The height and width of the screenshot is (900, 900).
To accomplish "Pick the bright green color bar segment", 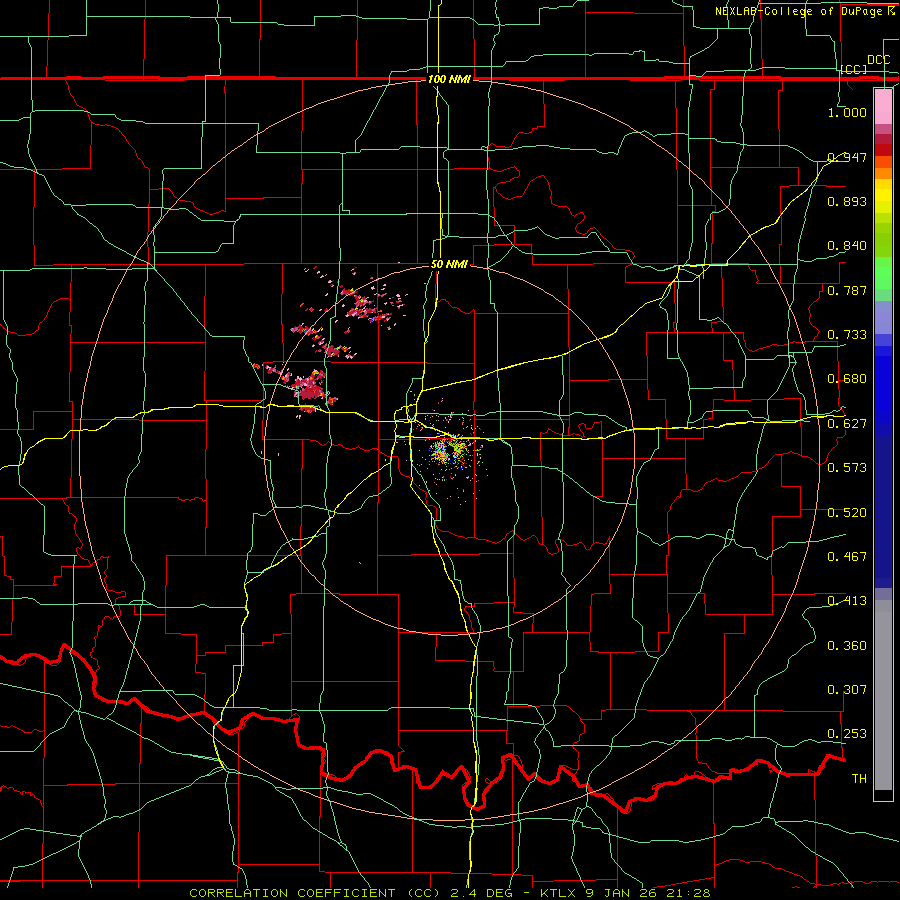I will click(883, 273).
